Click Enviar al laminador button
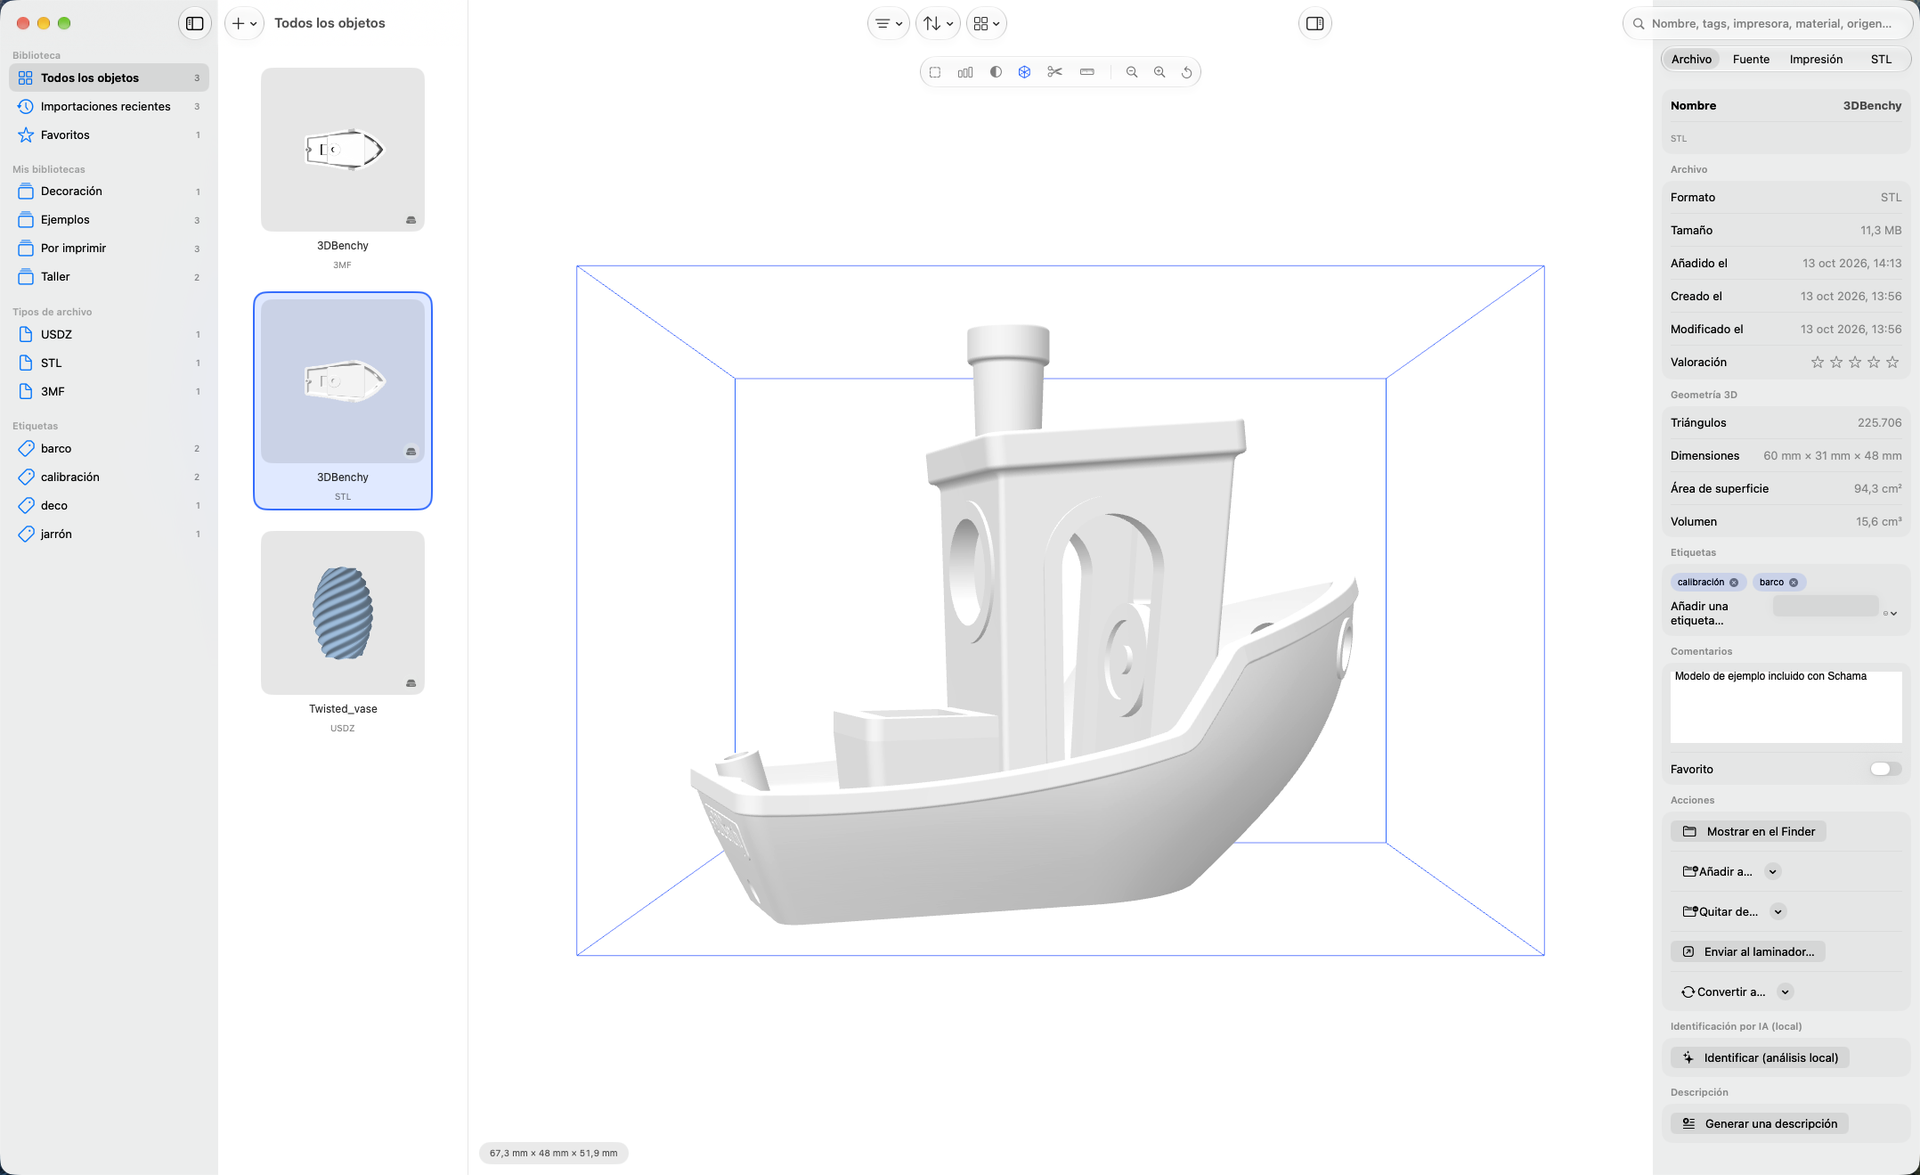Viewport: 1920px width, 1175px height. click(x=1748, y=952)
